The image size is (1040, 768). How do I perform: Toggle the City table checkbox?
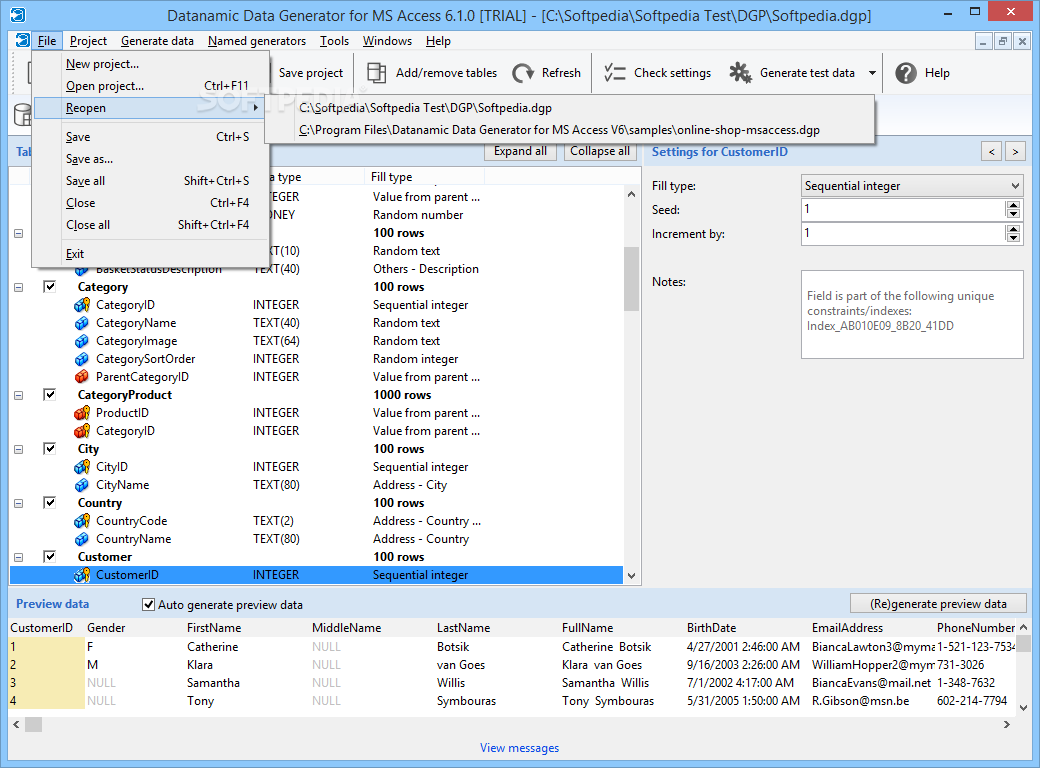point(50,448)
